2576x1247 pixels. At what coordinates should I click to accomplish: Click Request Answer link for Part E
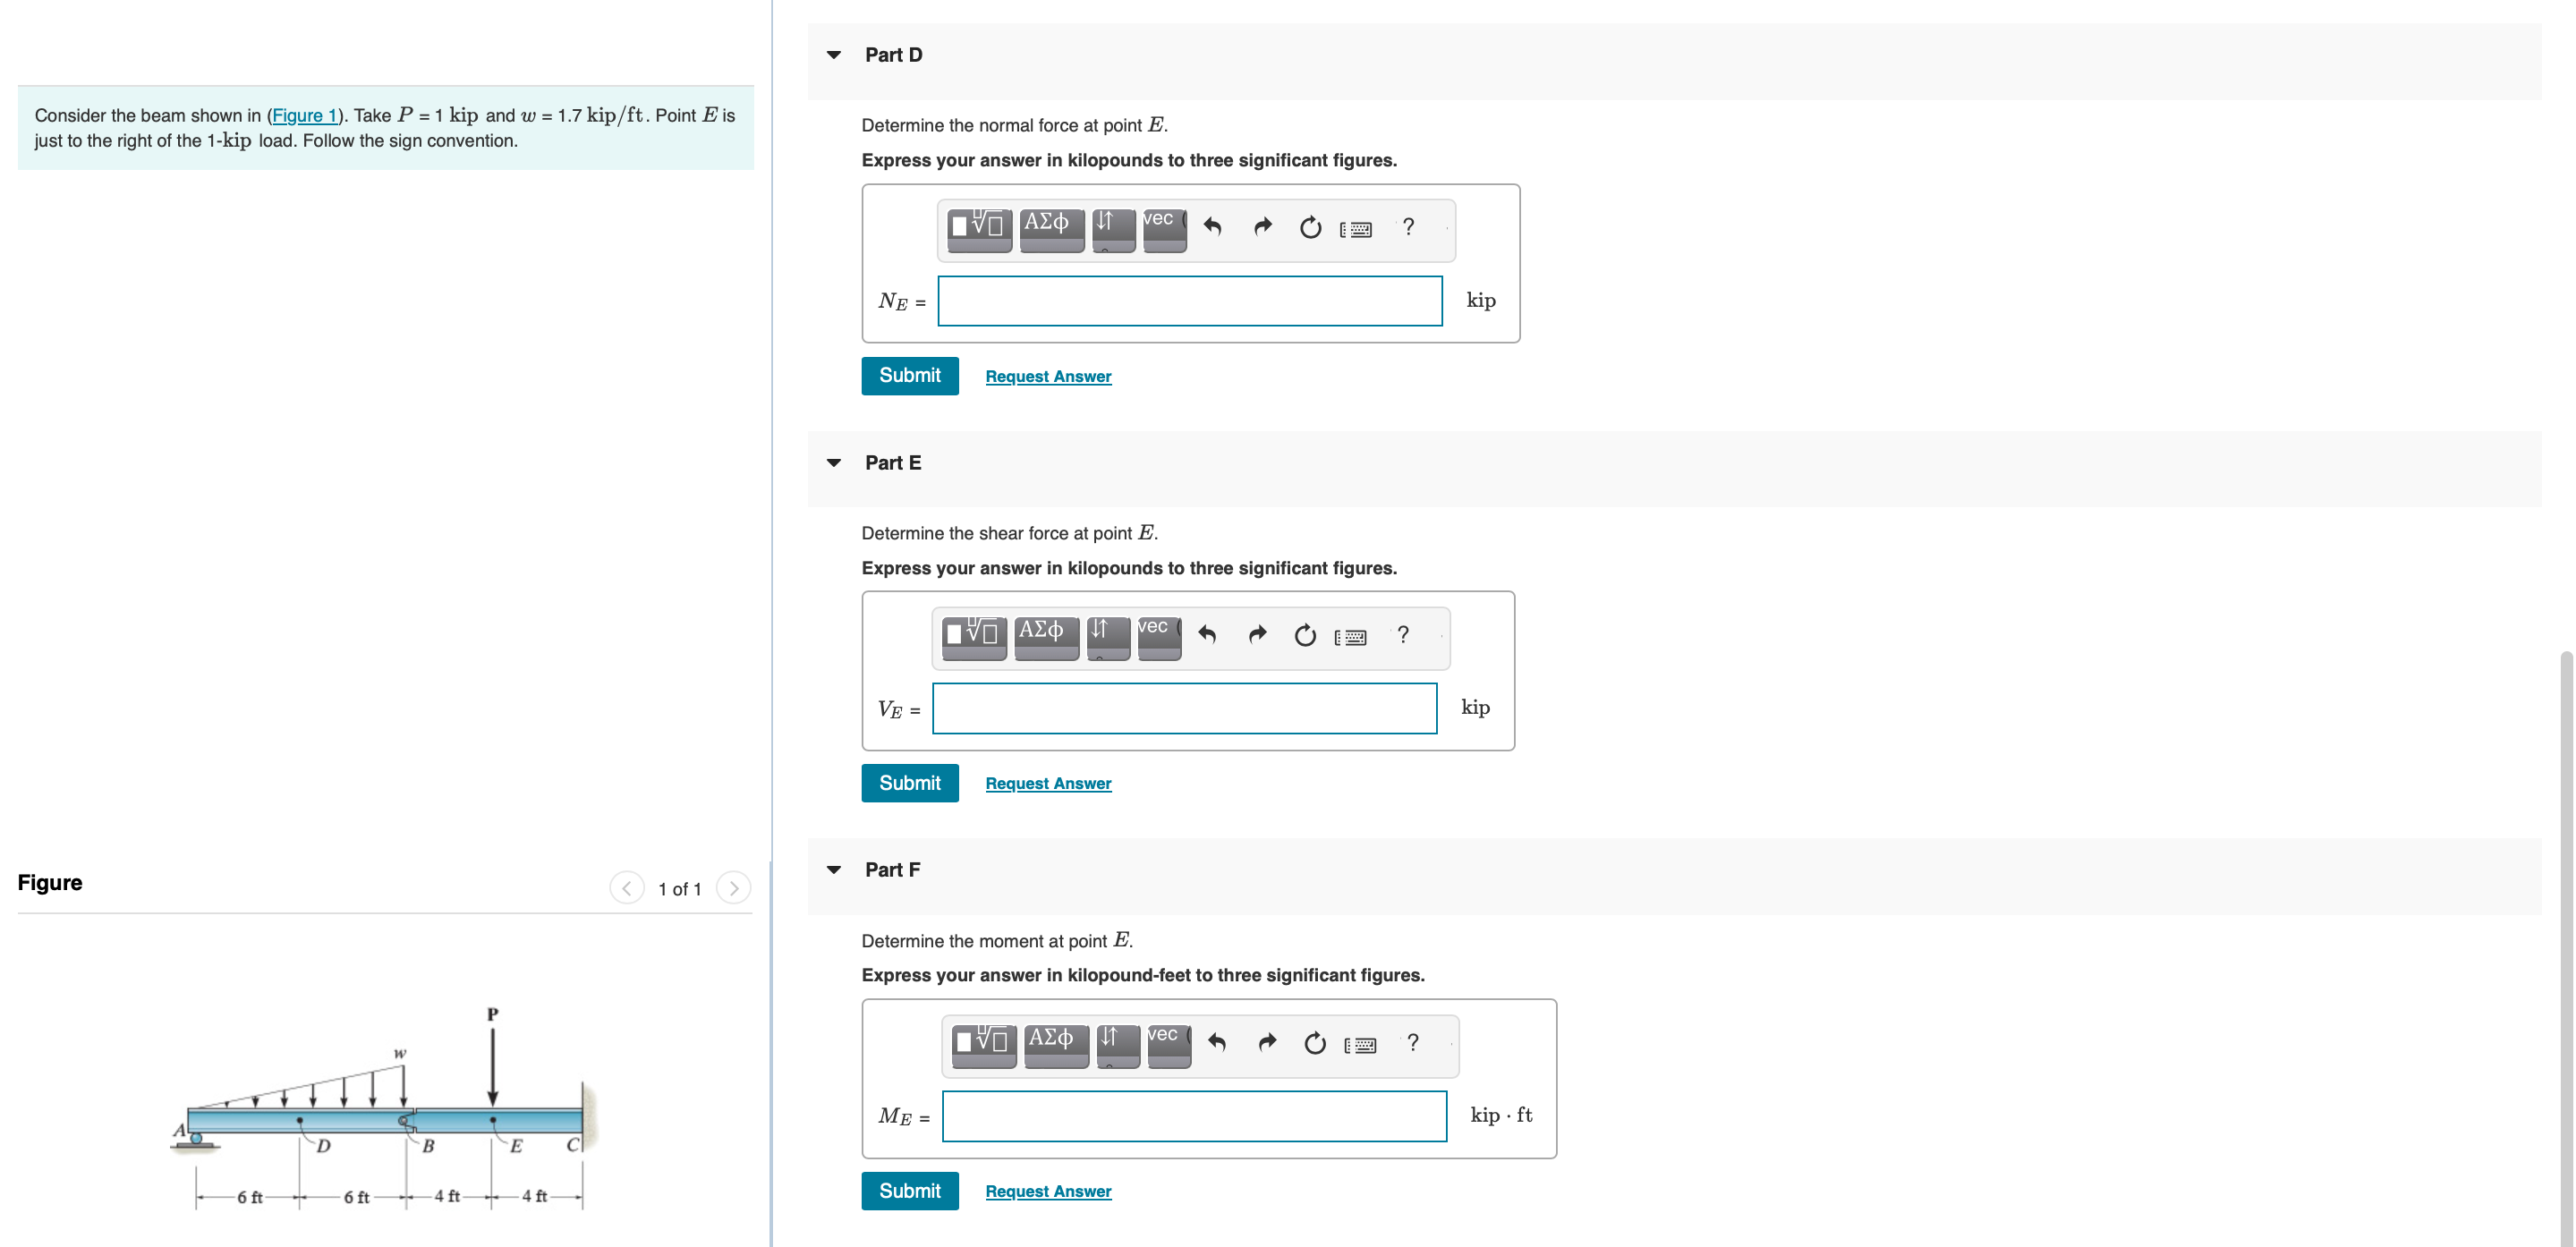pos(1047,784)
